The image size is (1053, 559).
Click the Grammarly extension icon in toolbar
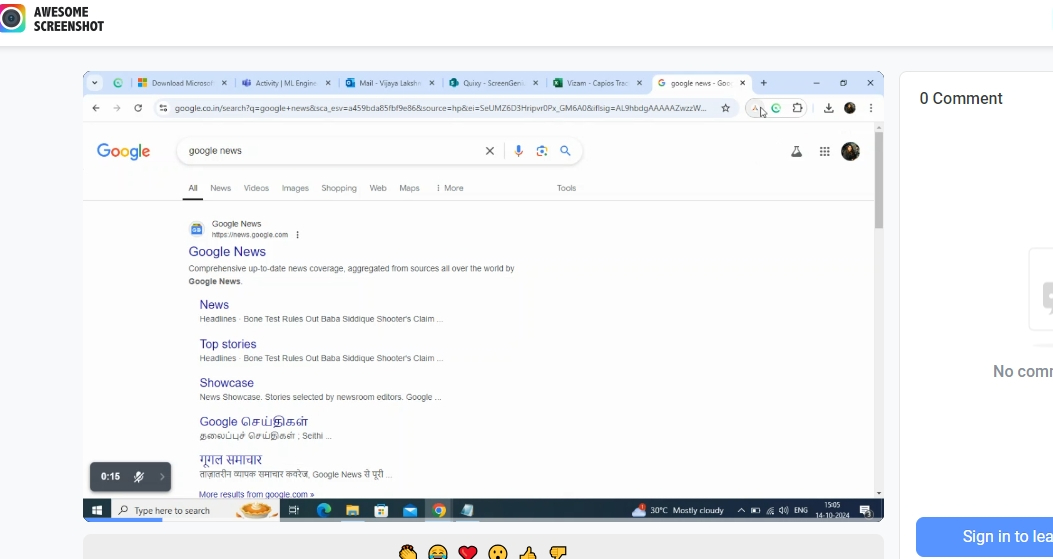776,108
